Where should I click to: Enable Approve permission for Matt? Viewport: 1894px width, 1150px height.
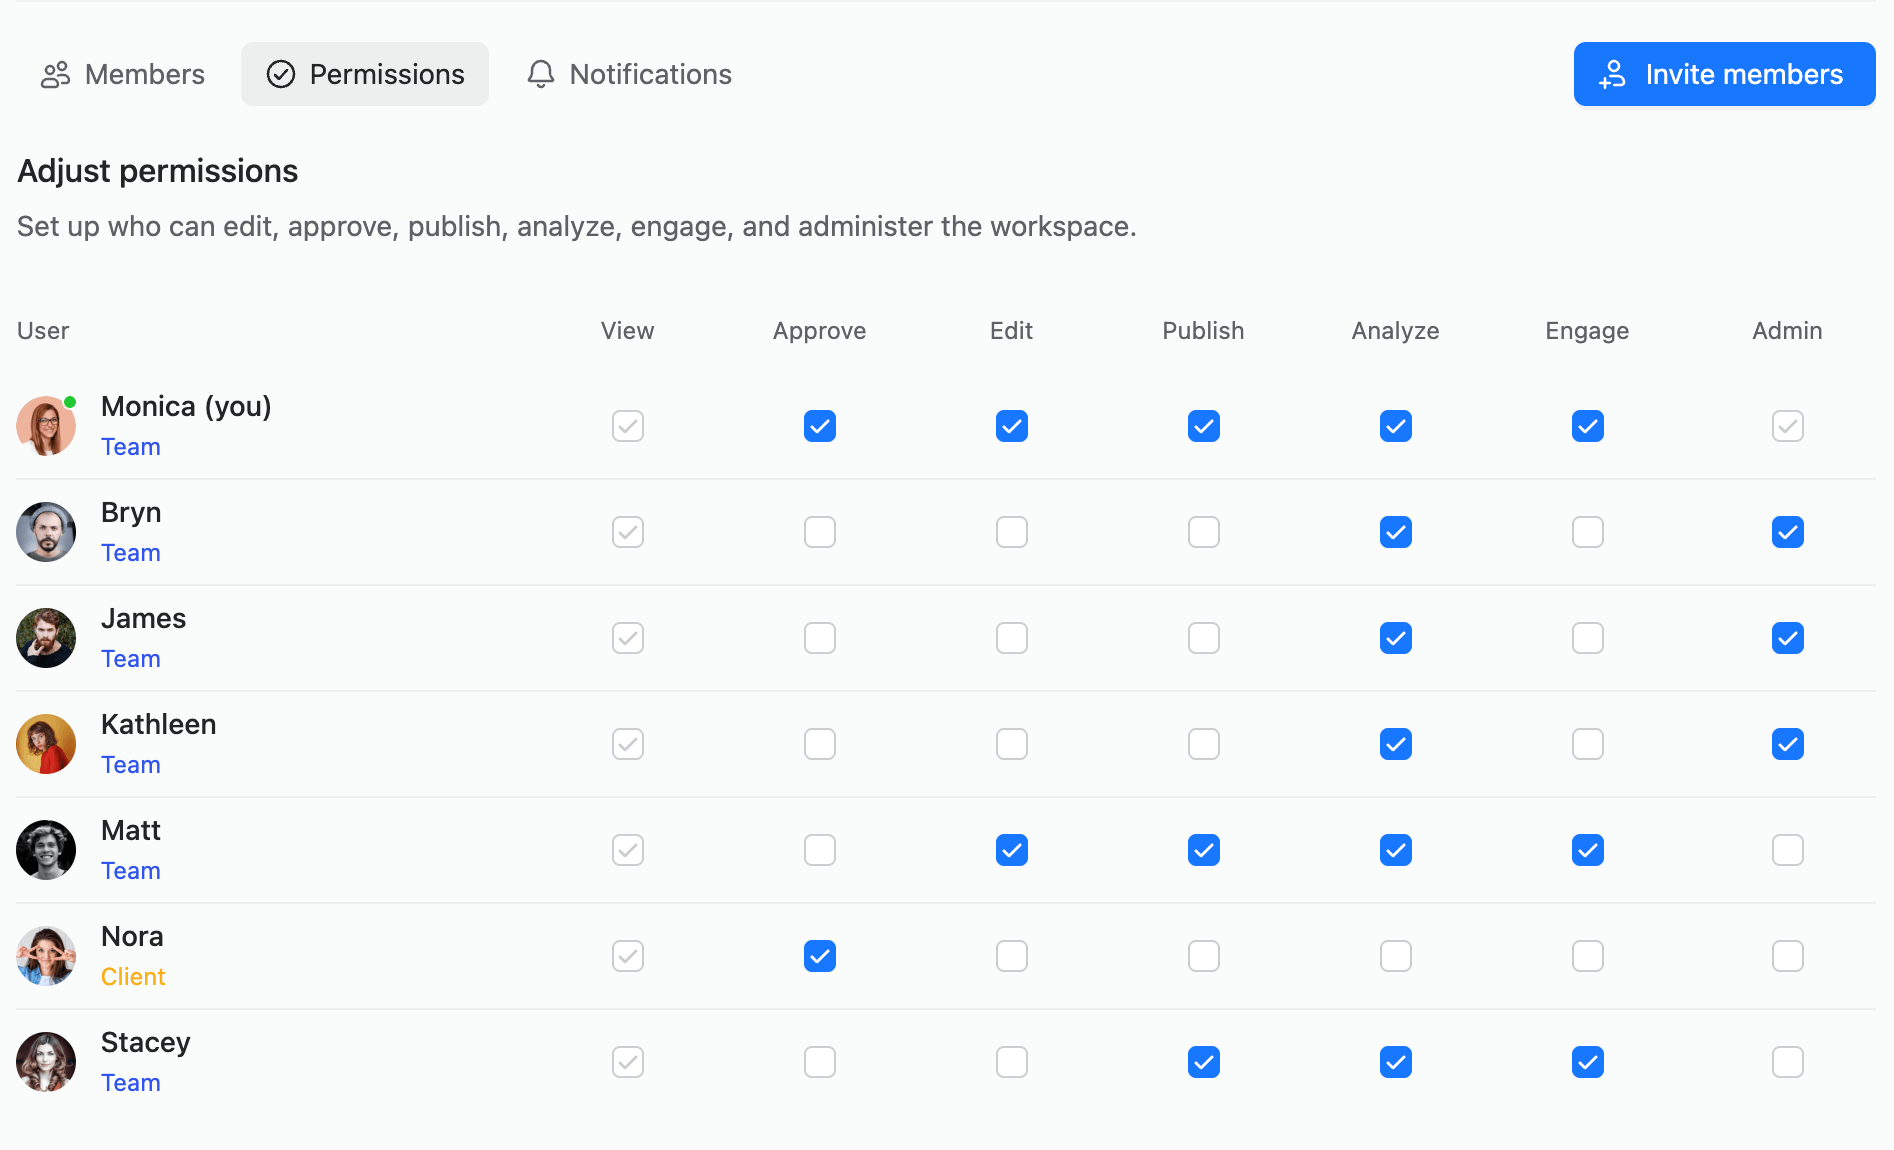point(820,850)
